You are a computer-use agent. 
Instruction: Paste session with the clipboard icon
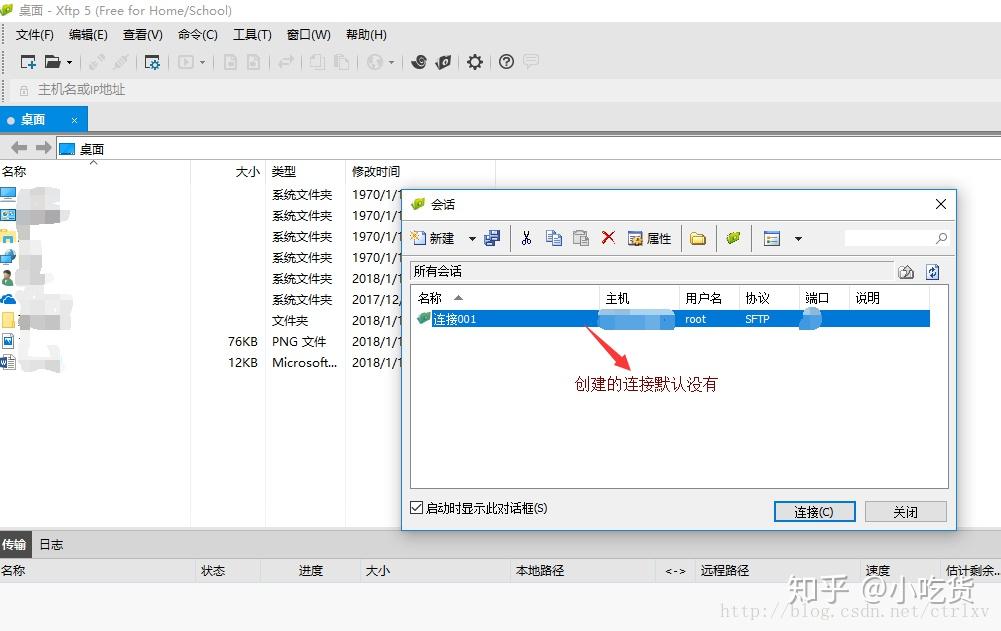tap(580, 238)
